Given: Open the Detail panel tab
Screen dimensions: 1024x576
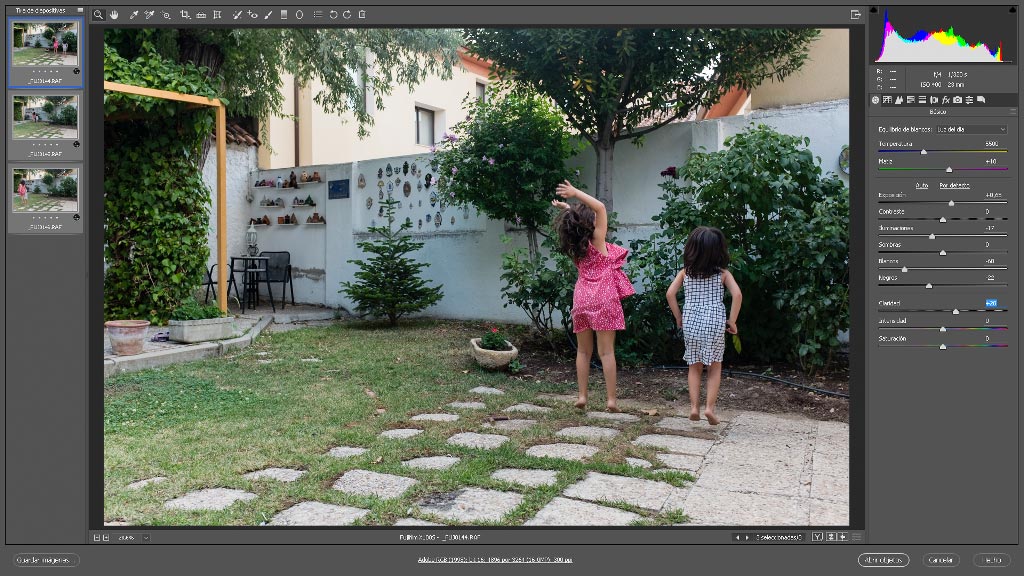Looking at the screenshot, I should (899, 100).
